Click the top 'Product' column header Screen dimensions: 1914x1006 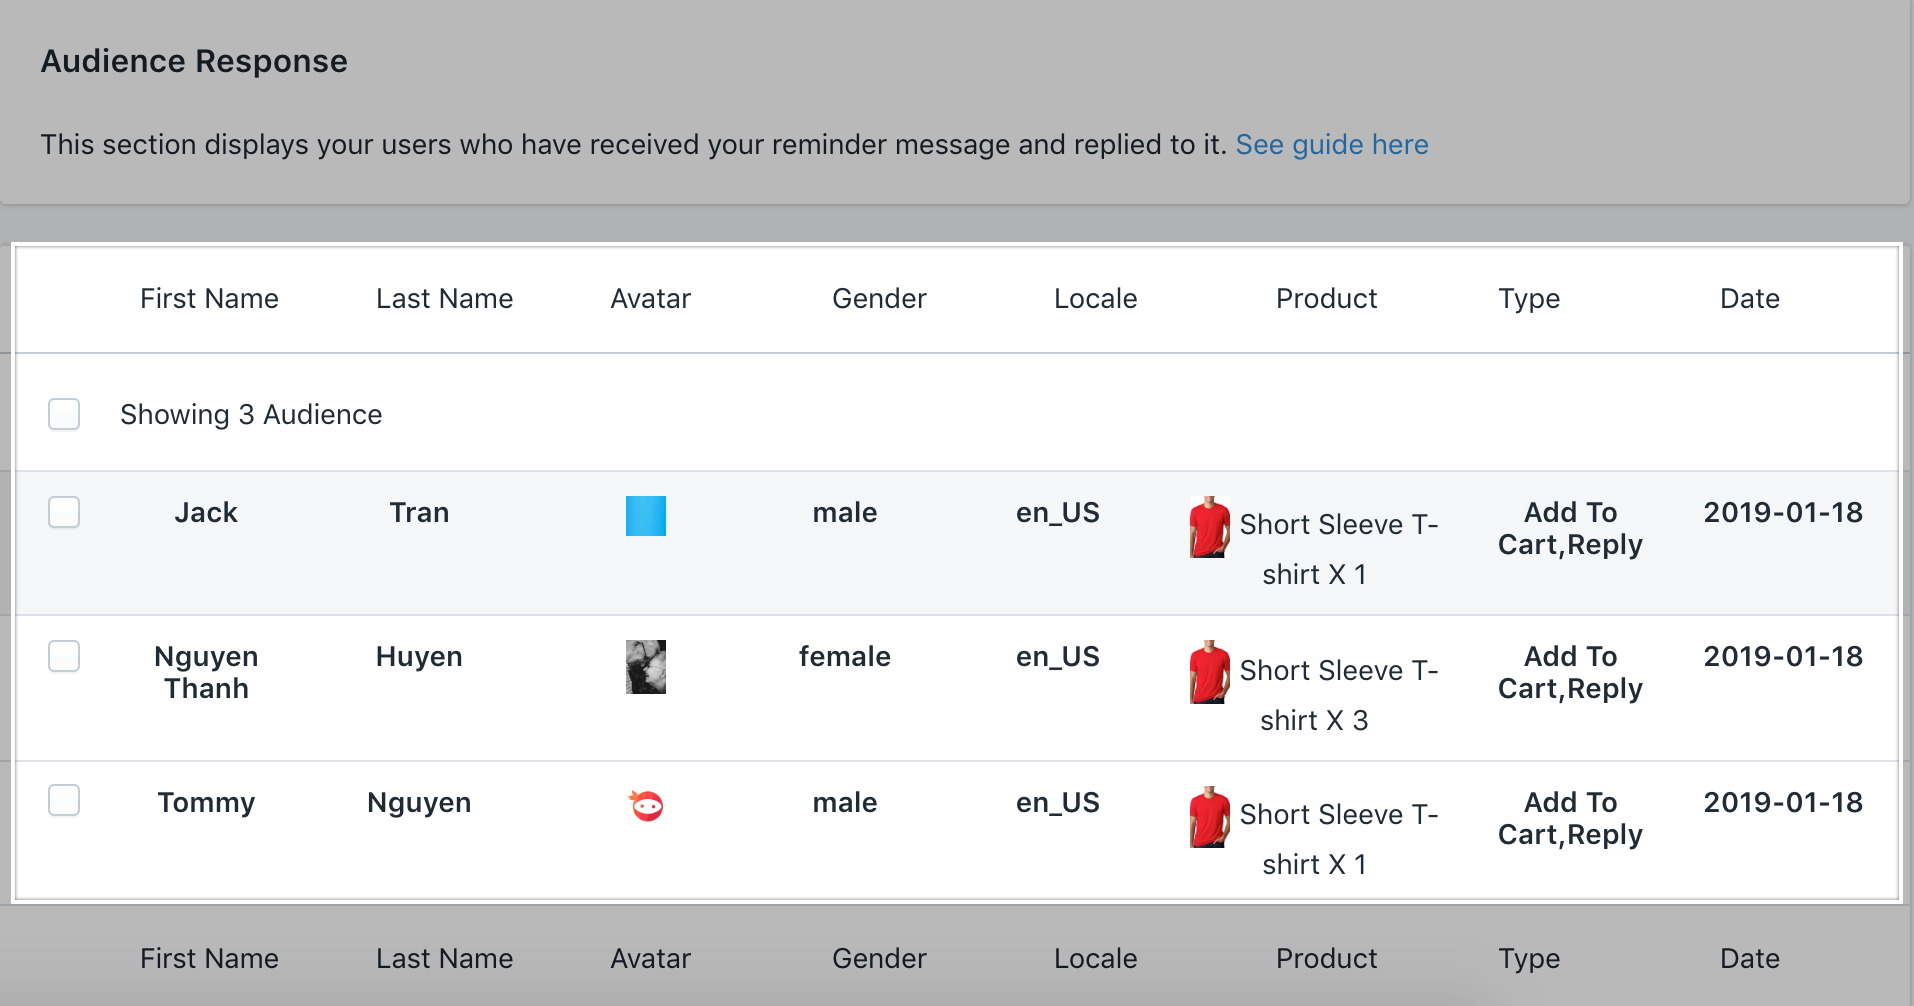tap(1326, 299)
